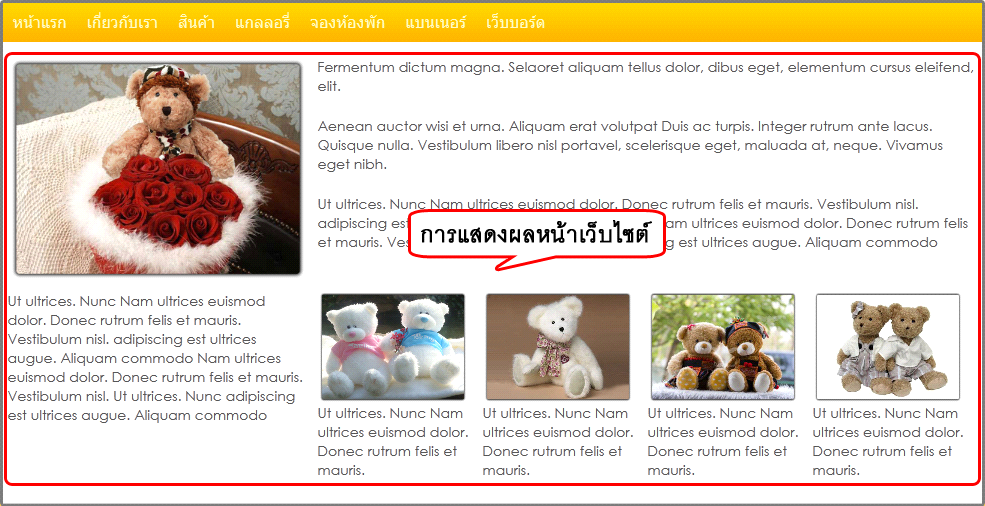Viewport: 985px width, 506px height.
Task: Go to เกี่ยวกับเรา page
Action: [122, 23]
